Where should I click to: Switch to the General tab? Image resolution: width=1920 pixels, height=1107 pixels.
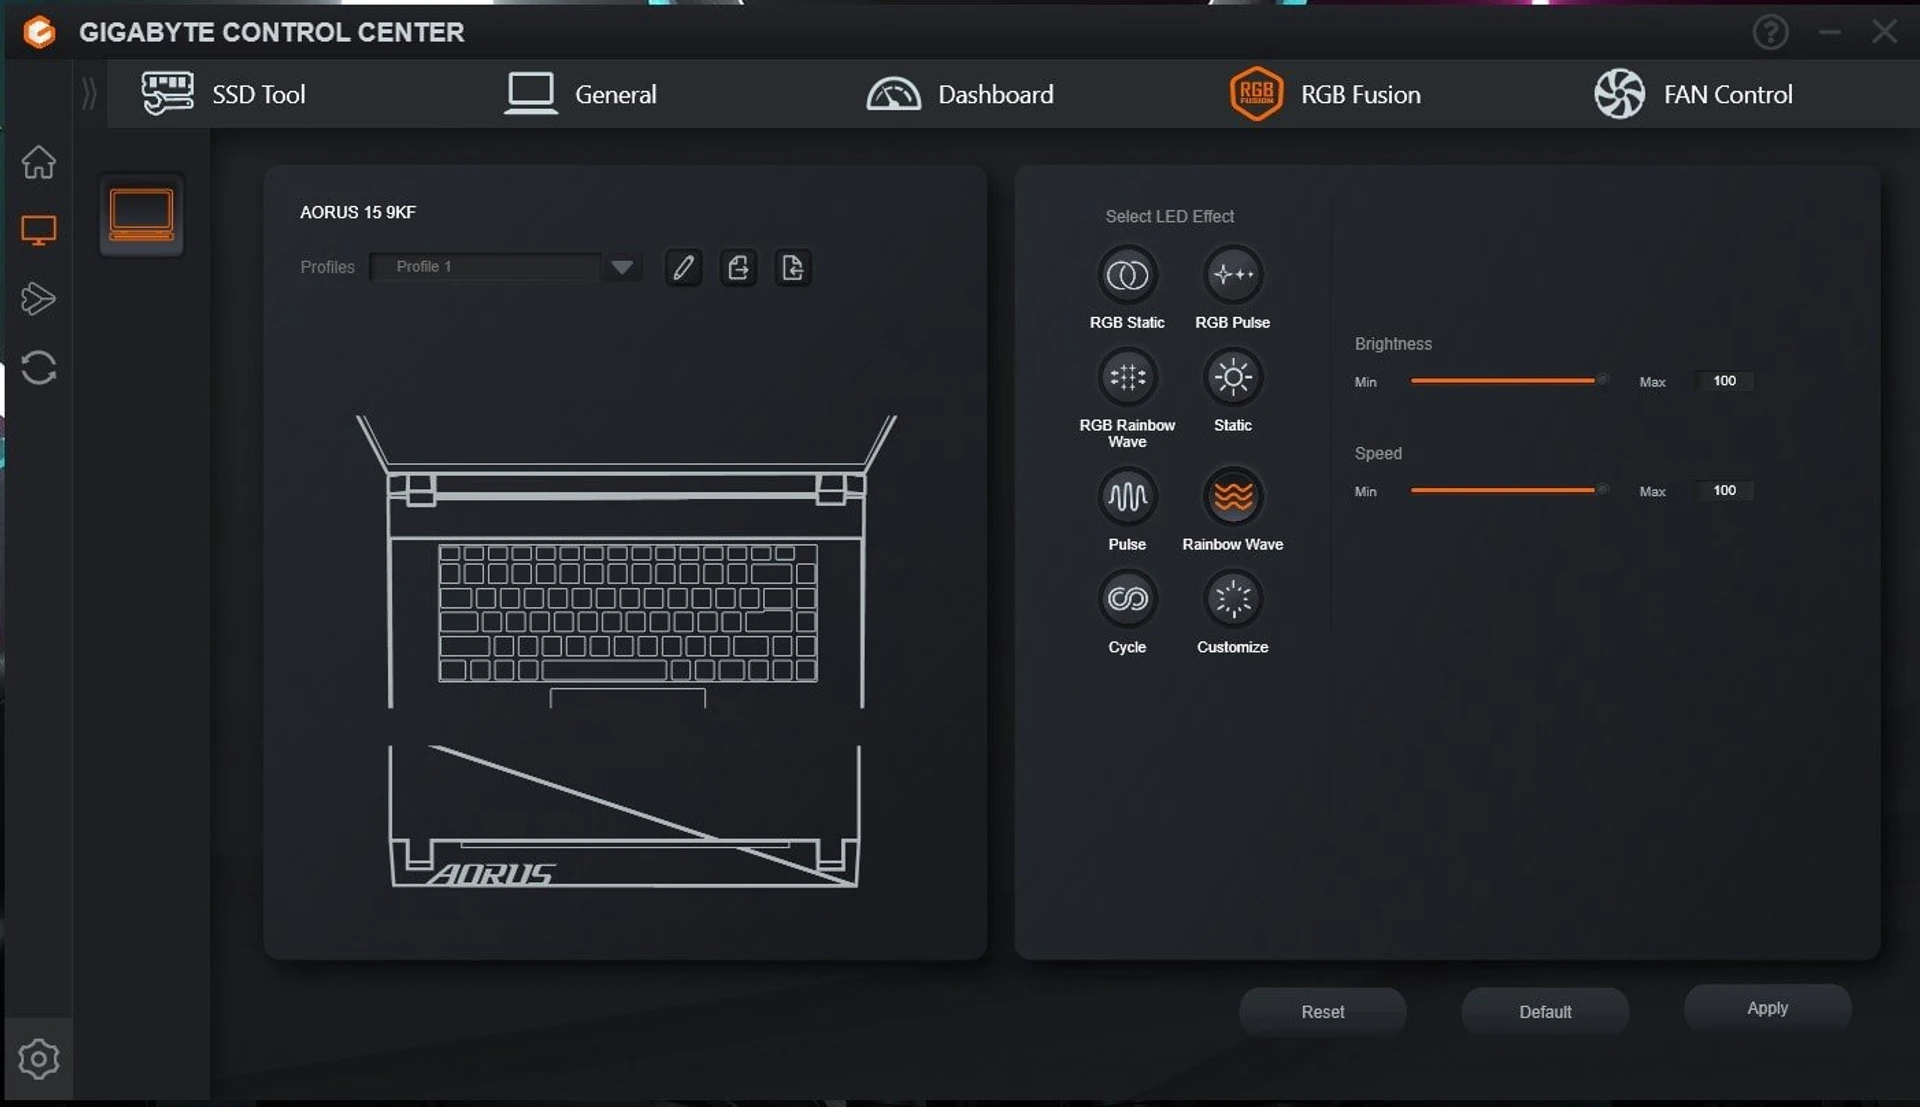(580, 94)
